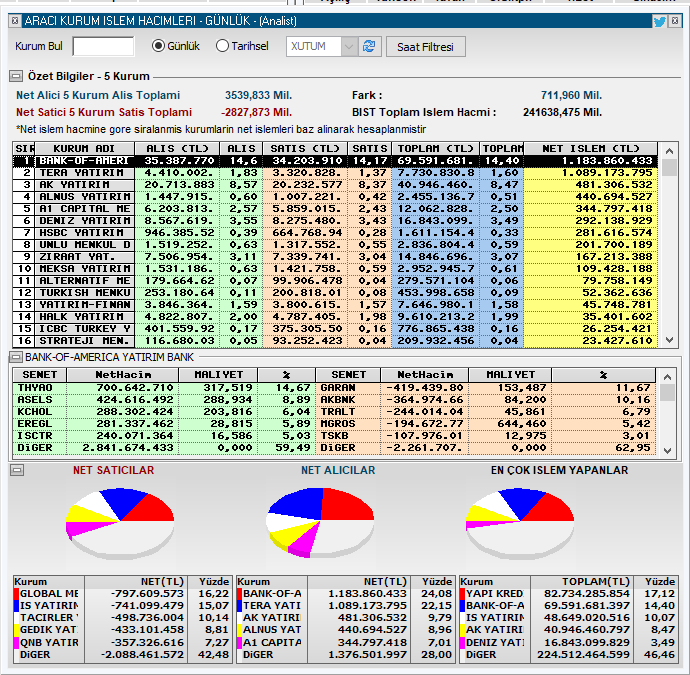This screenshot has width=690, height=675.
Task: Sort by SATIS (TL) column header
Action: (305, 148)
